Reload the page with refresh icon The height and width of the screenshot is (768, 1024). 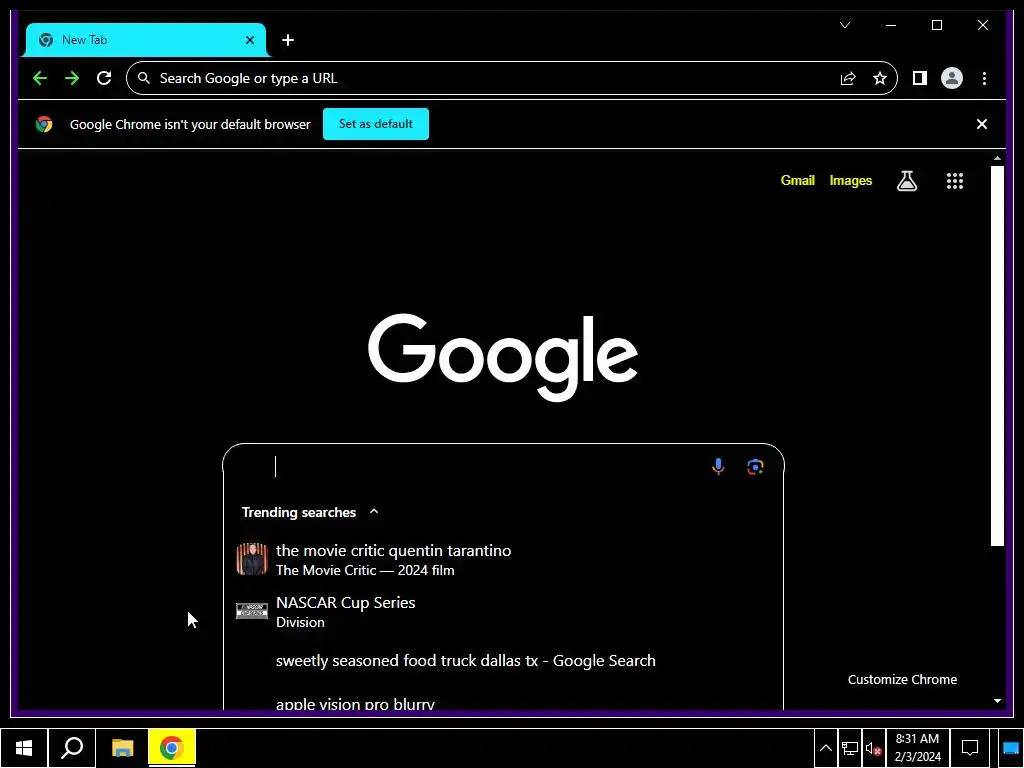click(x=104, y=78)
